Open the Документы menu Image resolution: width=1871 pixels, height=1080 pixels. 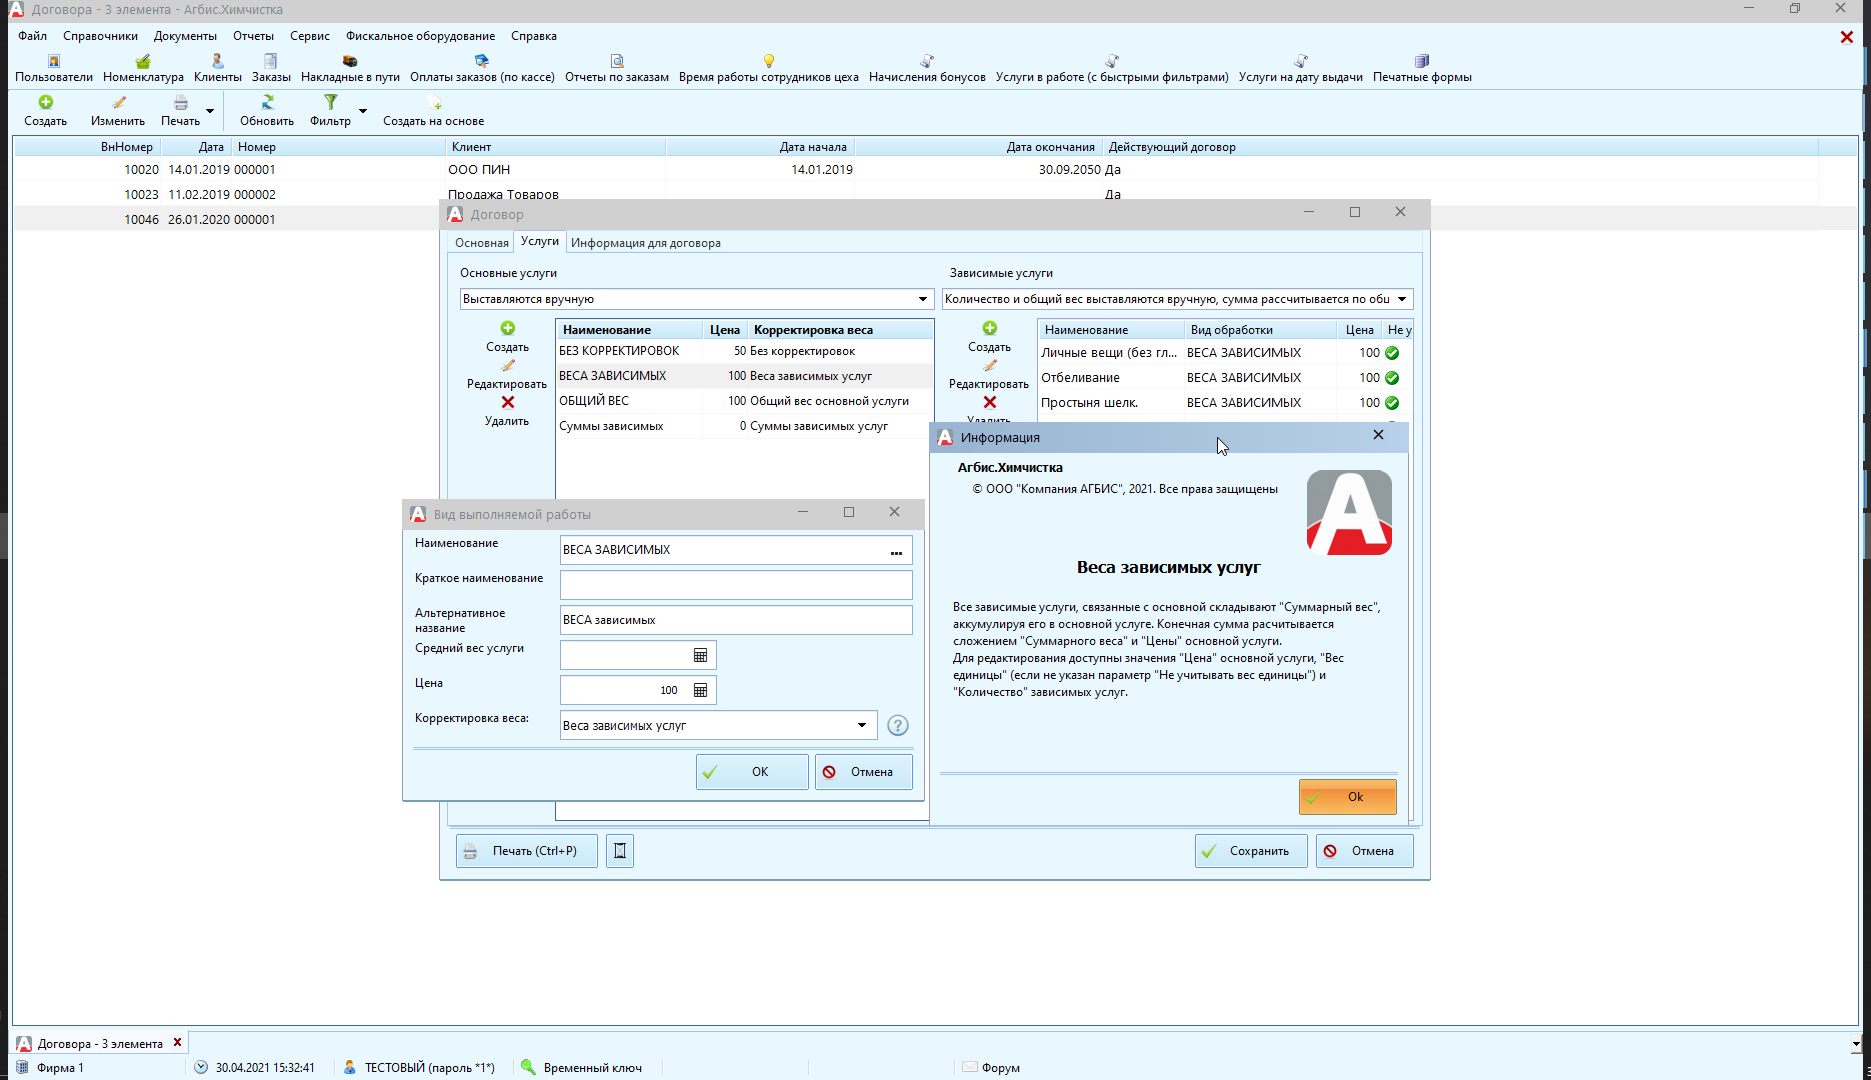click(x=185, y=36)
